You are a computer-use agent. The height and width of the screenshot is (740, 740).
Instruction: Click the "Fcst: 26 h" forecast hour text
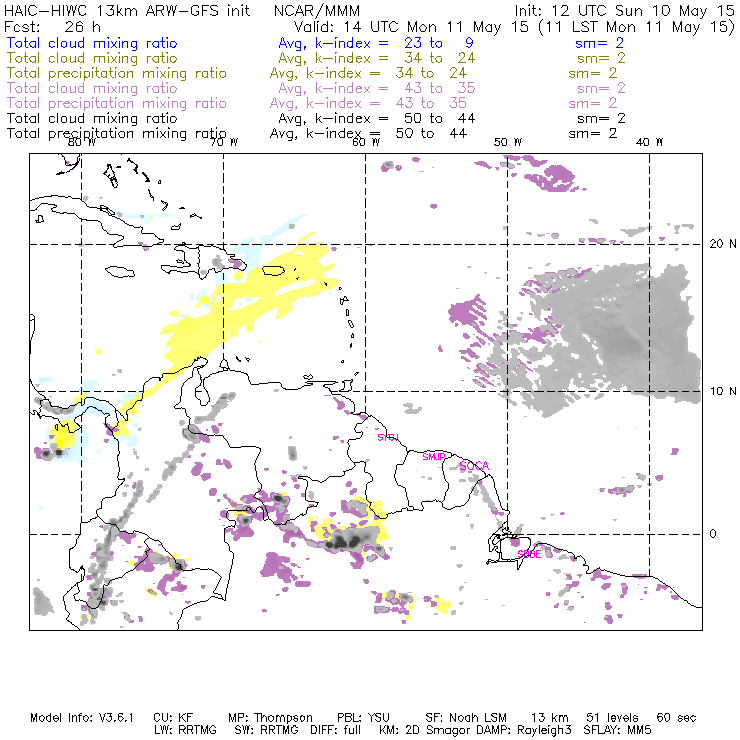[x=52, y=27]
